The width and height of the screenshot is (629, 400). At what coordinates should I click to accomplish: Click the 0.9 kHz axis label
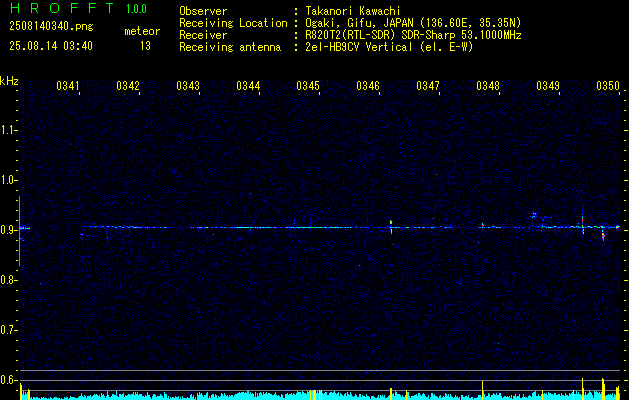pos(8,230)
